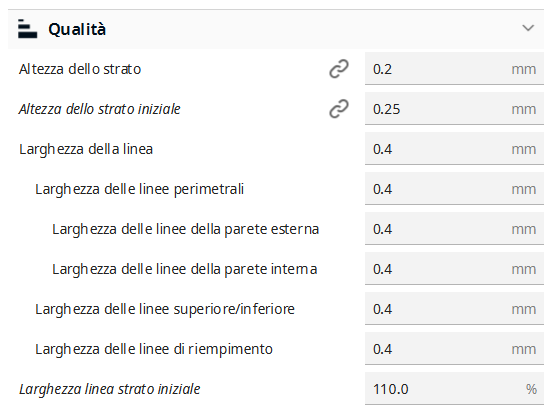Collapse the Qualità section with chevron
The image size is (547, 408).
528,28
